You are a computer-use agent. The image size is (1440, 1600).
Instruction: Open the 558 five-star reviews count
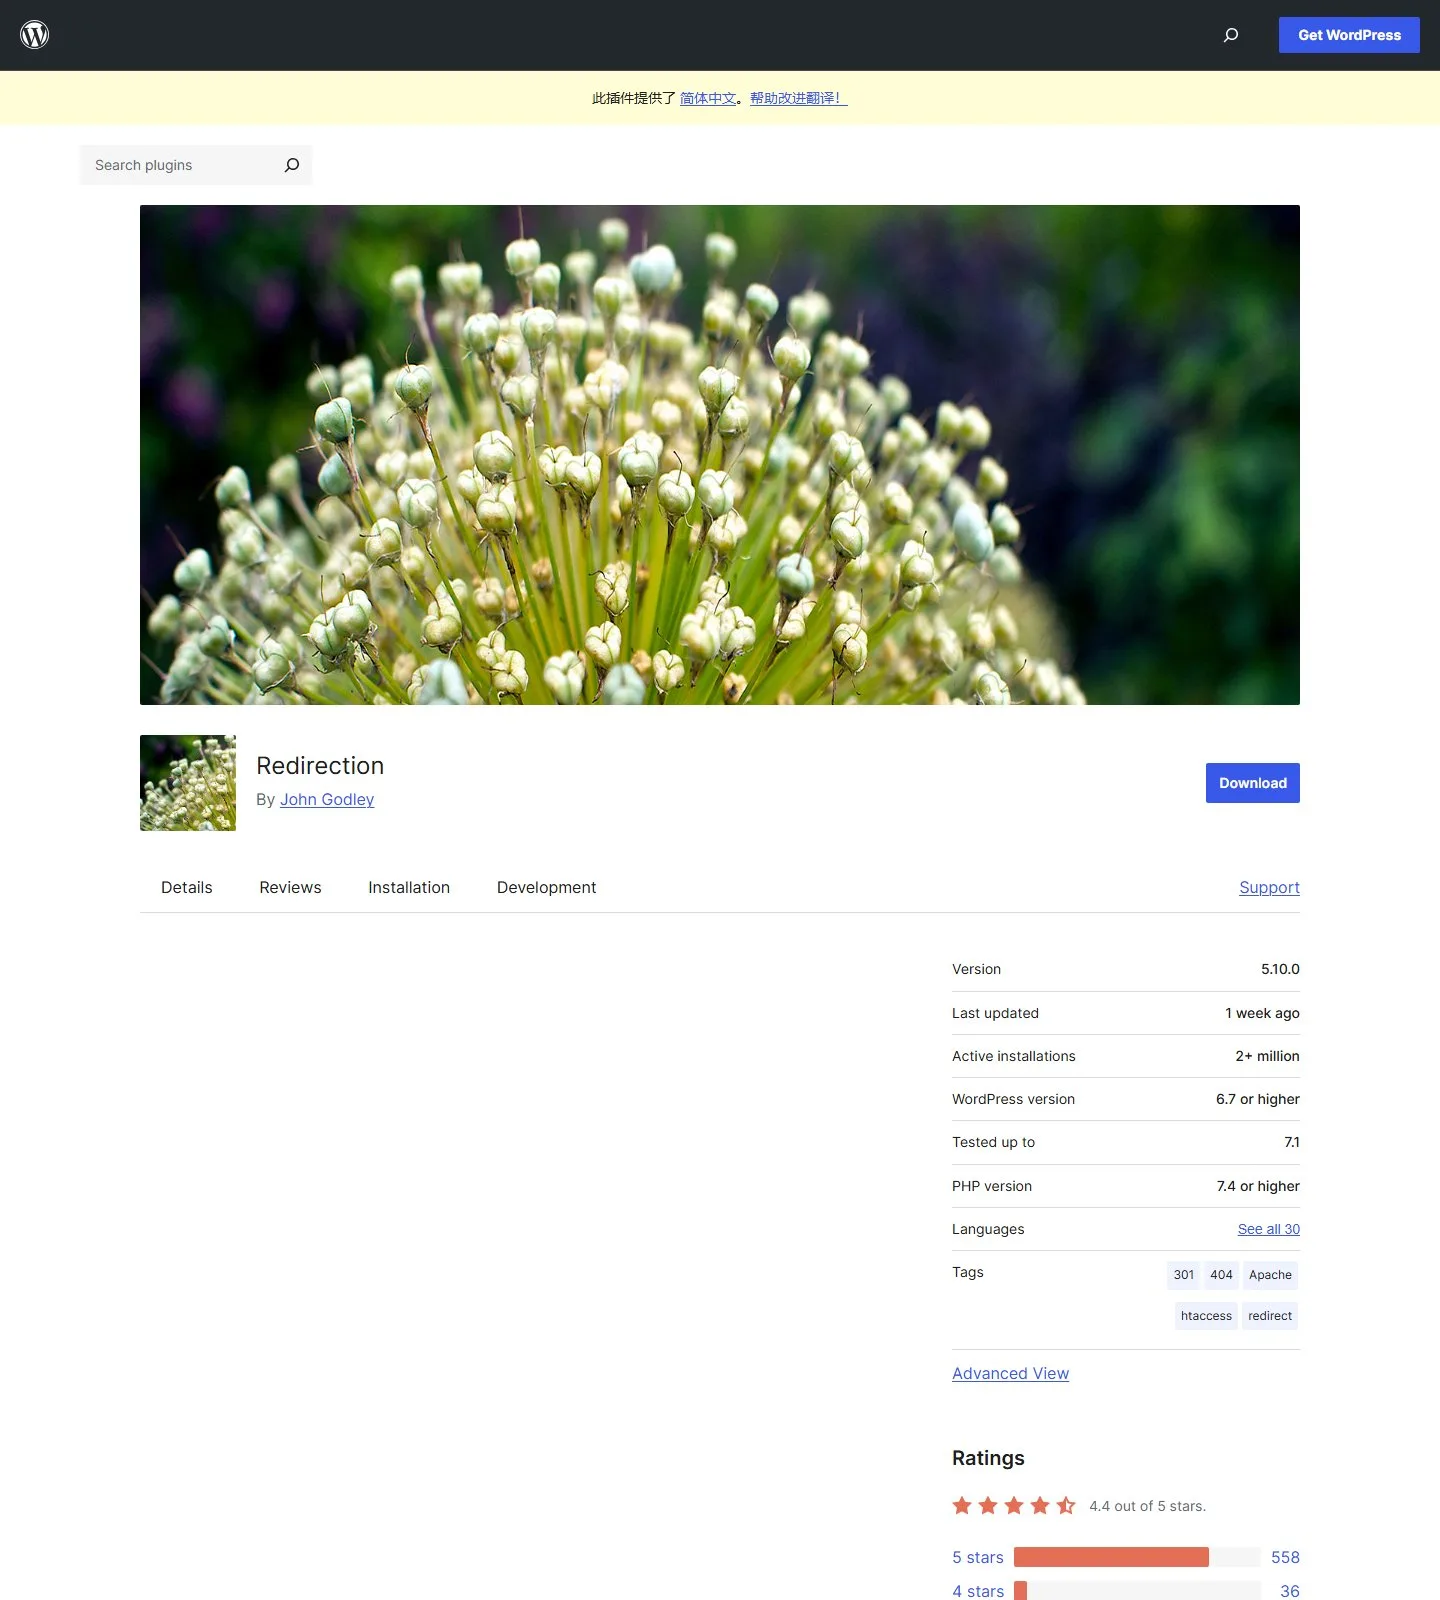(x=1285, y=1557)
